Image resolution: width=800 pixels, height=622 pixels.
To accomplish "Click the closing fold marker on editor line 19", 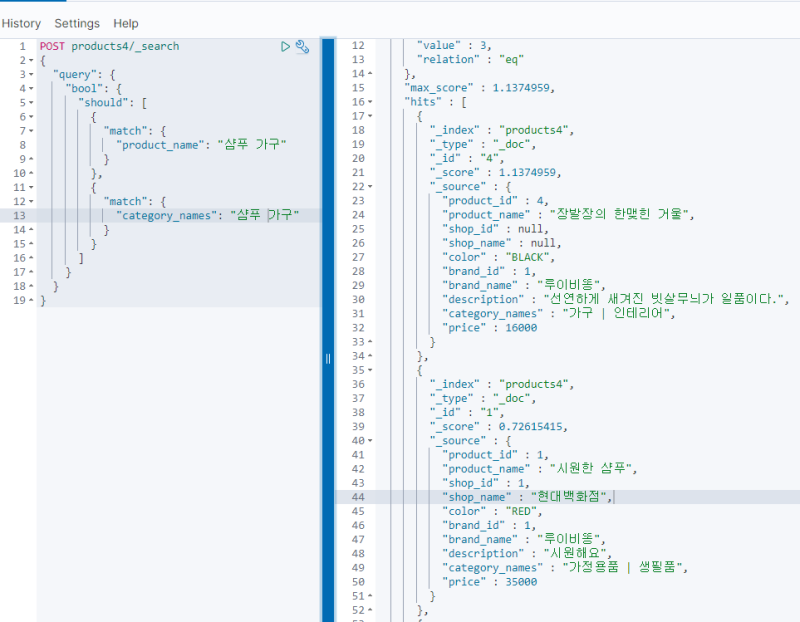I will coord(31,301).
